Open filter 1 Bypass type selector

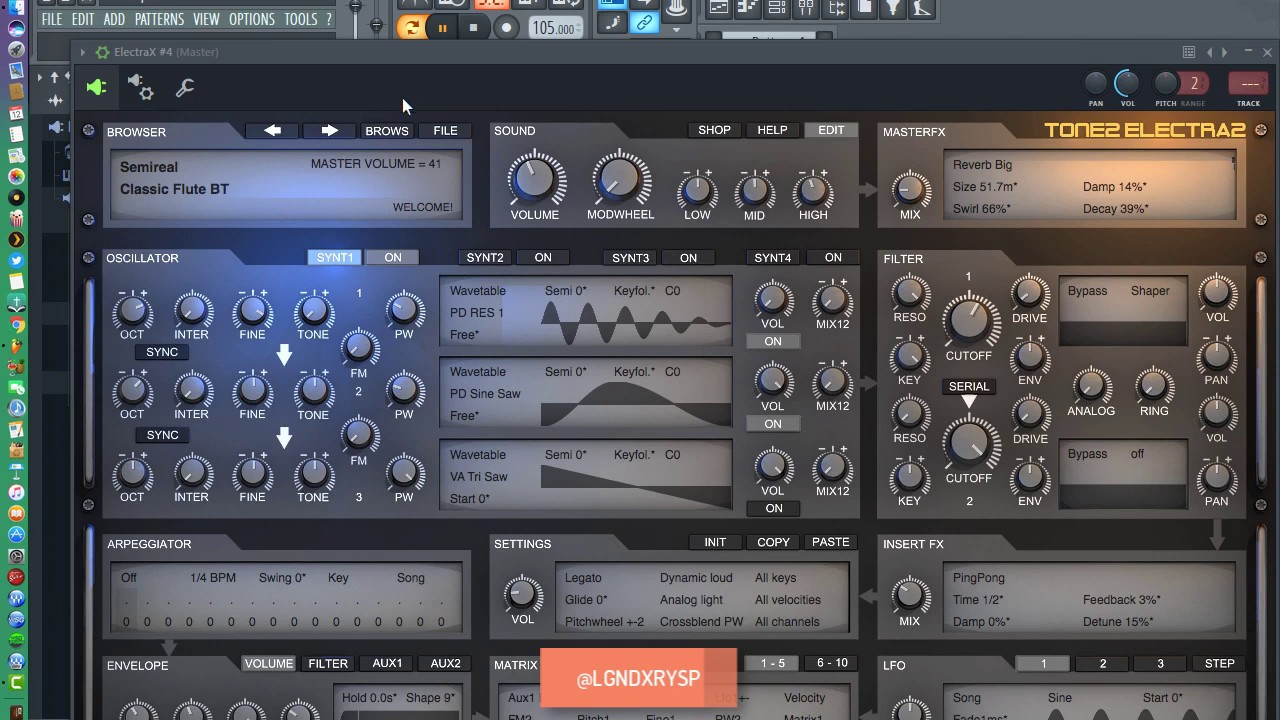[x=1087, y=291]
